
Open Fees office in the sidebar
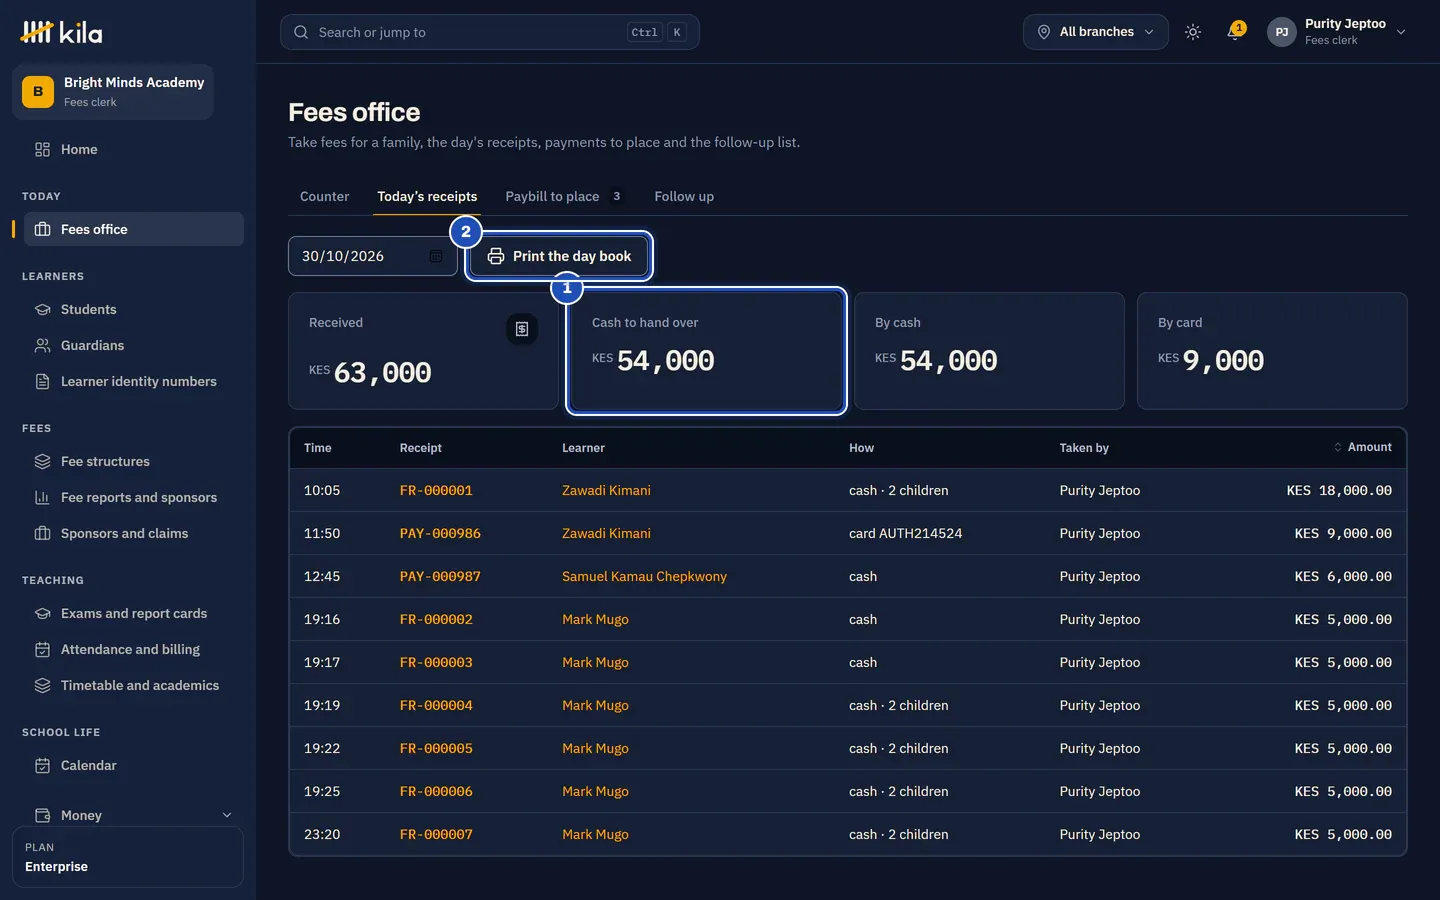(133, 229)
